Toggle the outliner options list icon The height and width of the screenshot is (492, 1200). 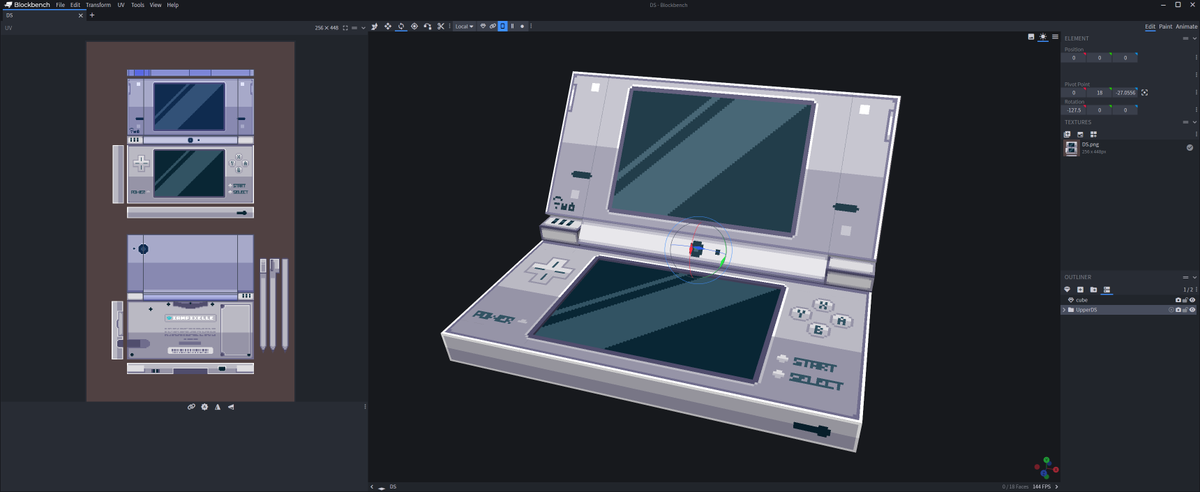click(x=1106, y=289)
